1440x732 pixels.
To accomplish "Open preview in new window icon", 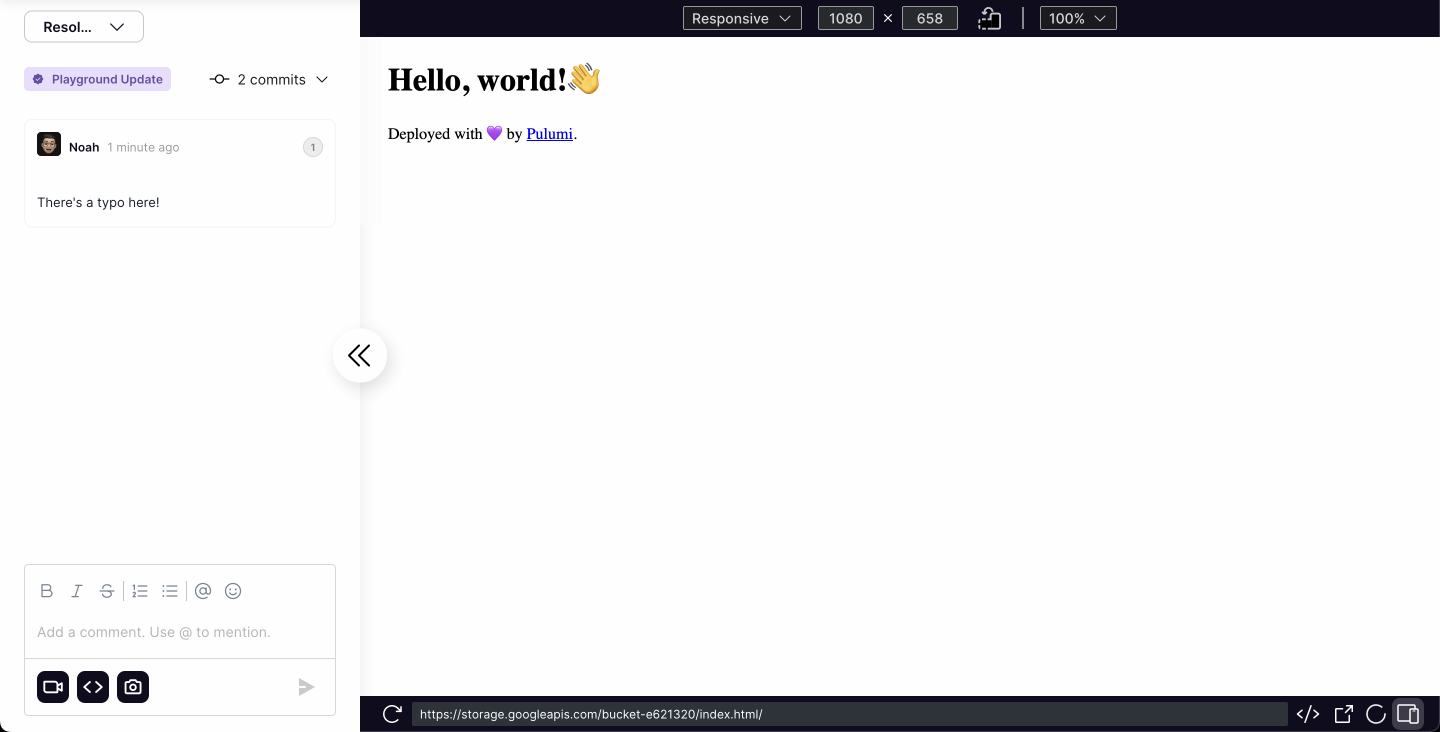I will click(1343, 714).
